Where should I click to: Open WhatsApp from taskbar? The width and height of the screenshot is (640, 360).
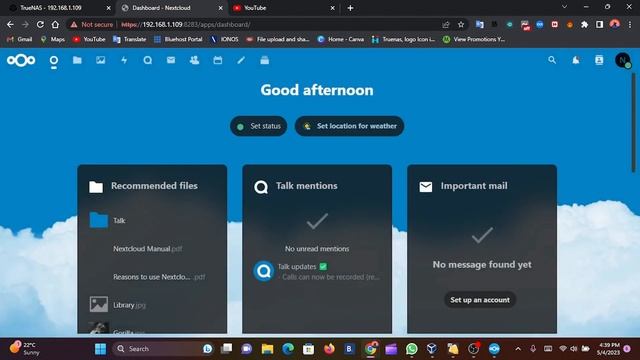pos(411,349)
